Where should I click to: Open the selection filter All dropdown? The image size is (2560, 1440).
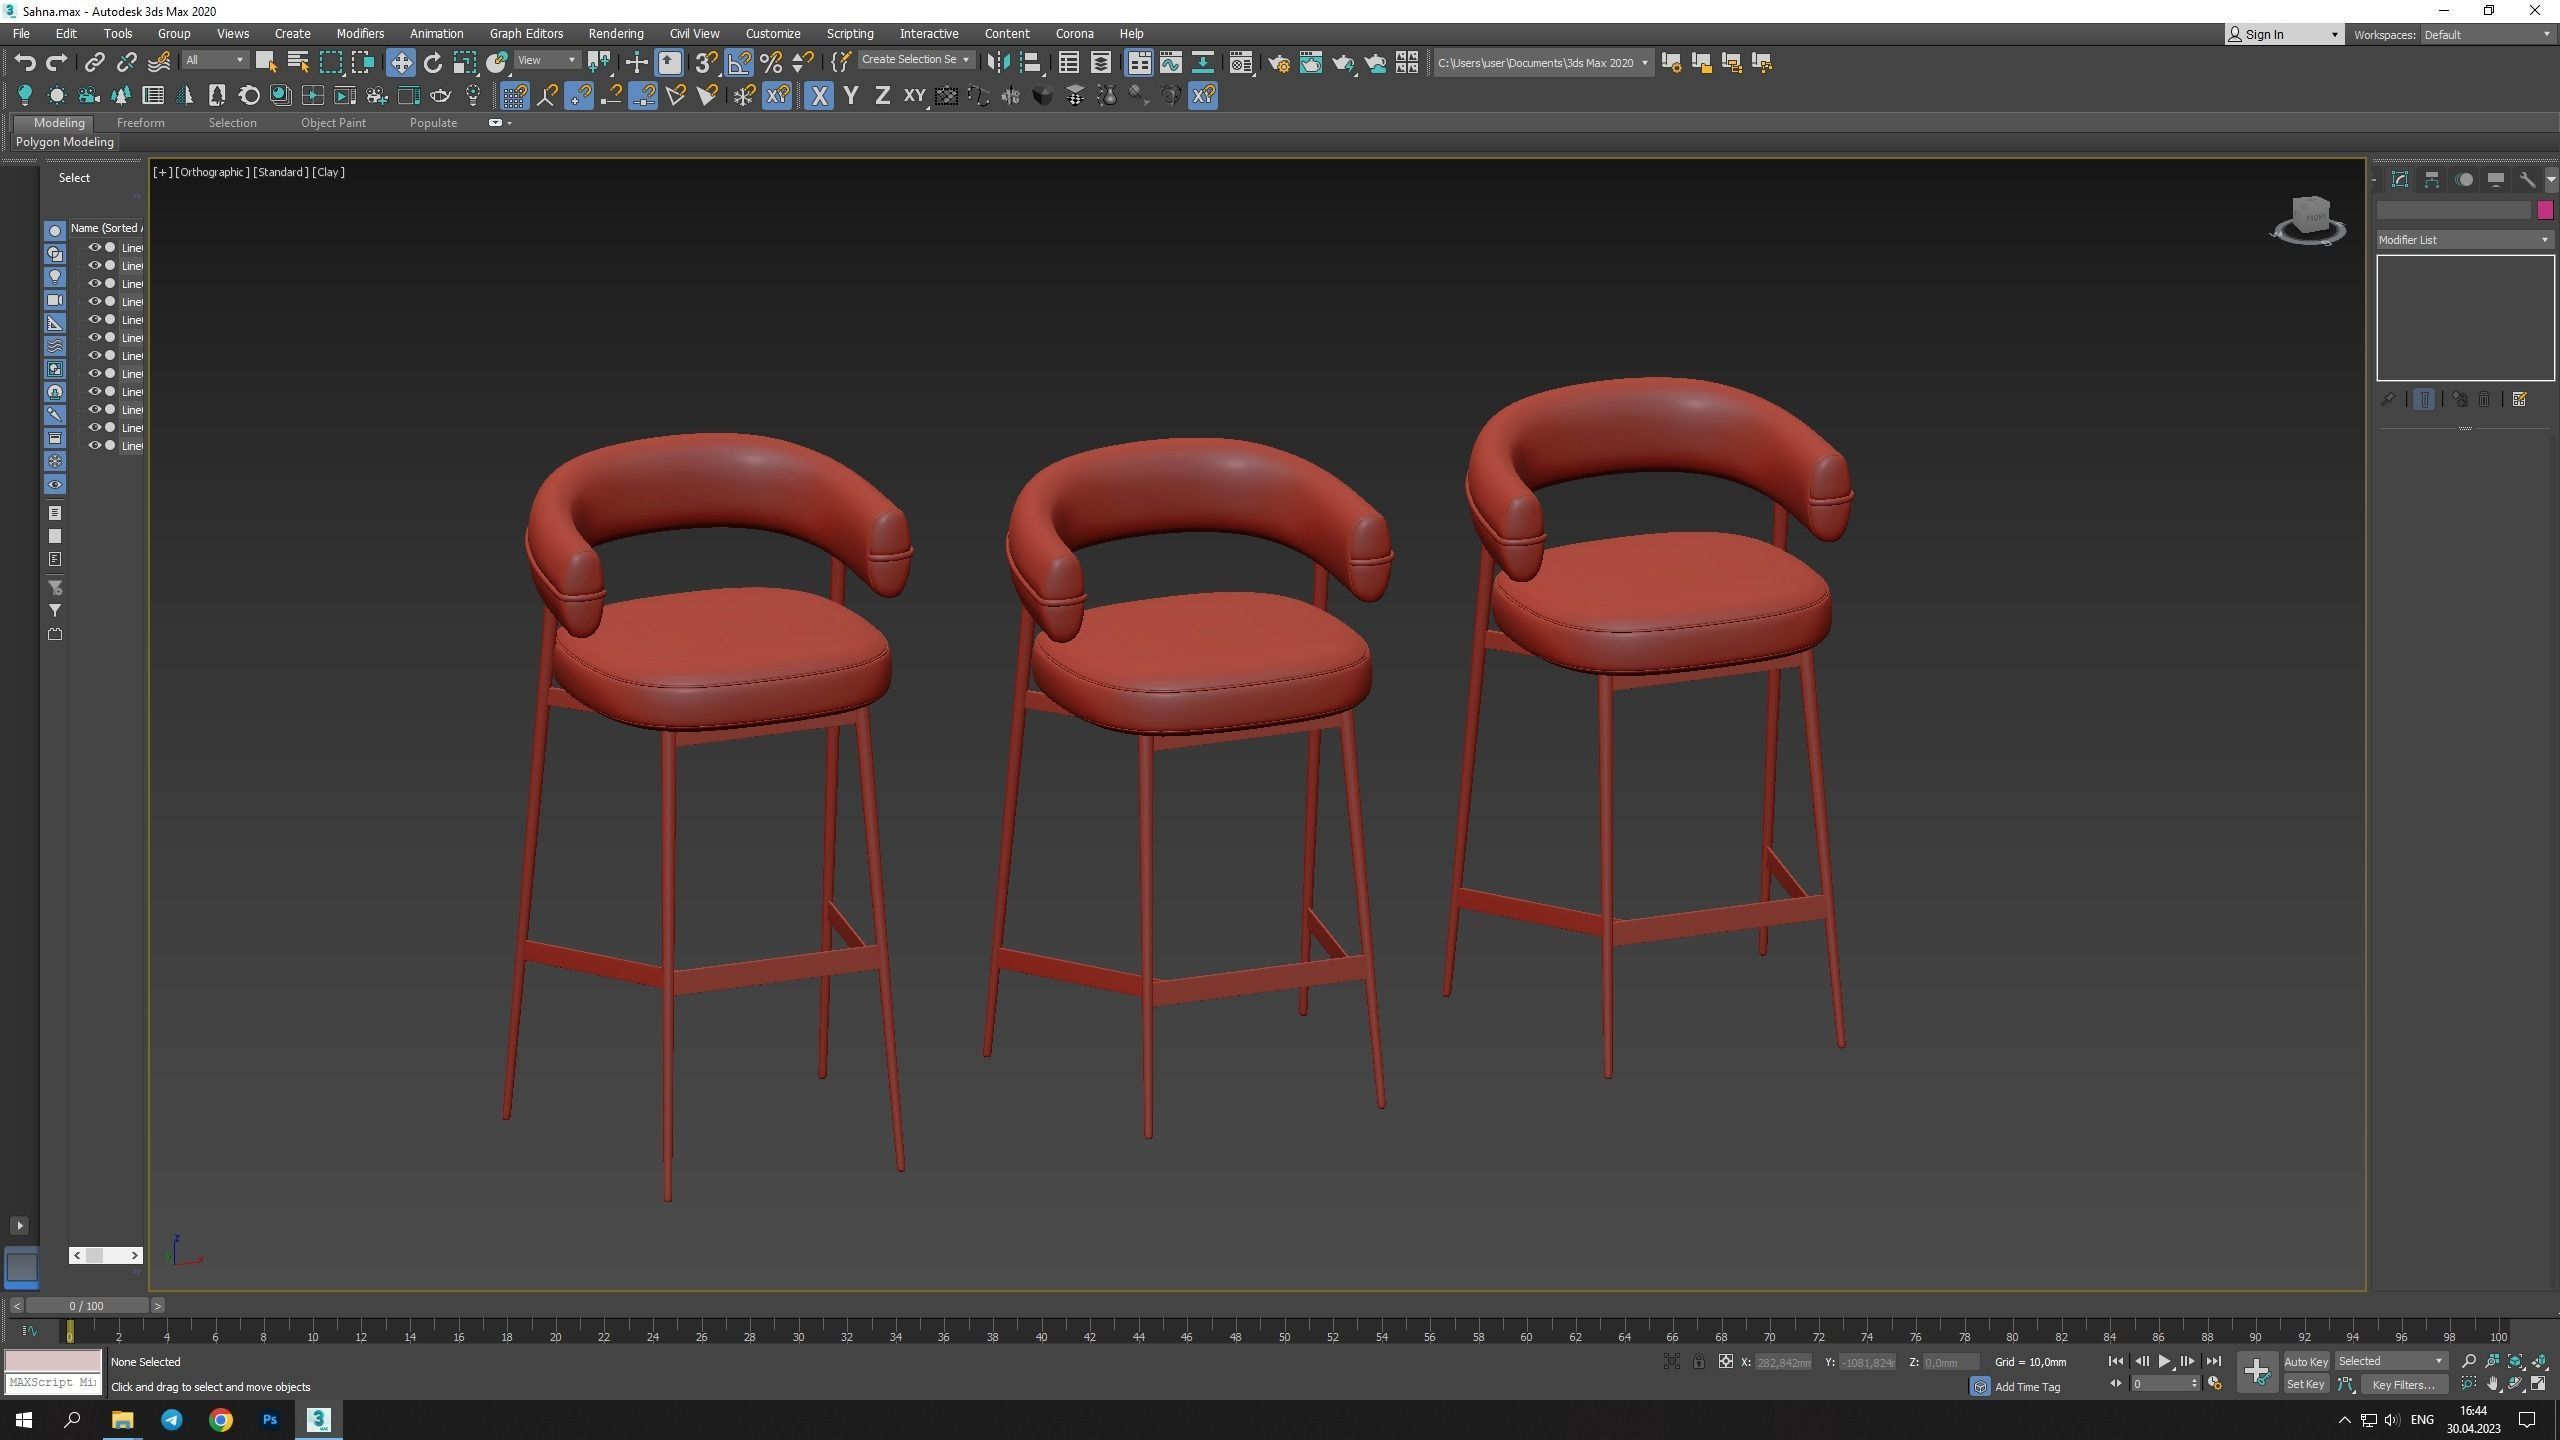click(214, 61)
